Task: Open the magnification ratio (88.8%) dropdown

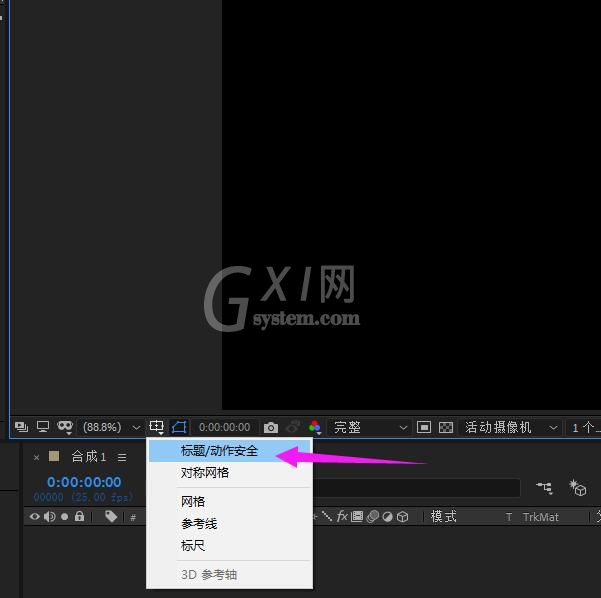Action: pos(110,427)
